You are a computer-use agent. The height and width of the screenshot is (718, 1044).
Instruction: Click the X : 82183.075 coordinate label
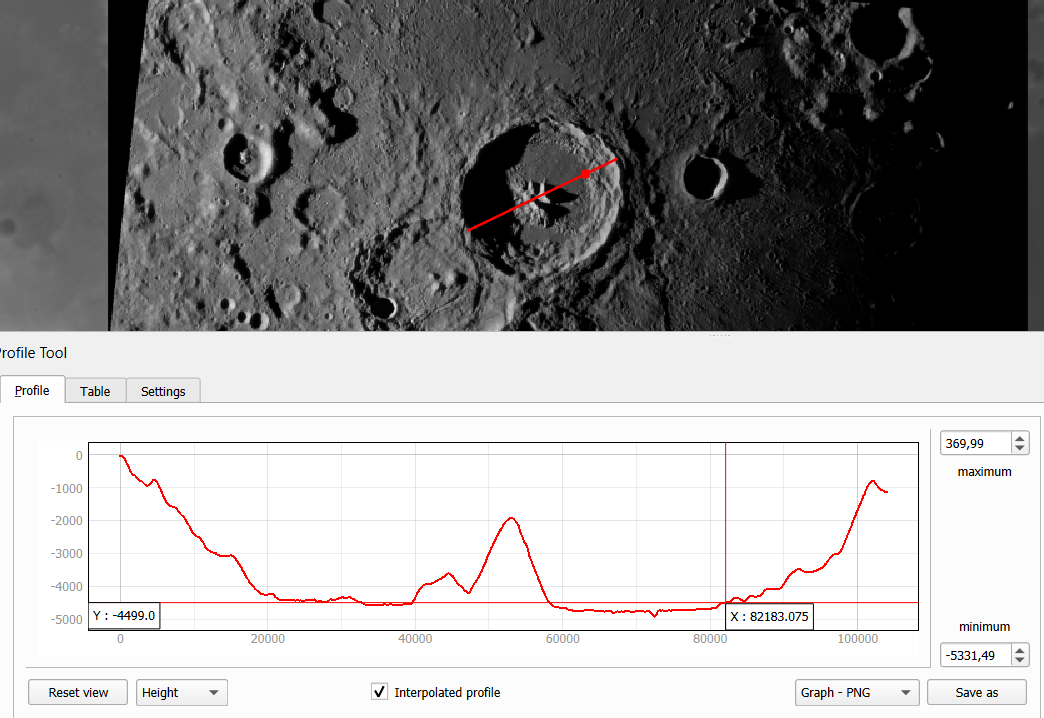coord(769,617)
